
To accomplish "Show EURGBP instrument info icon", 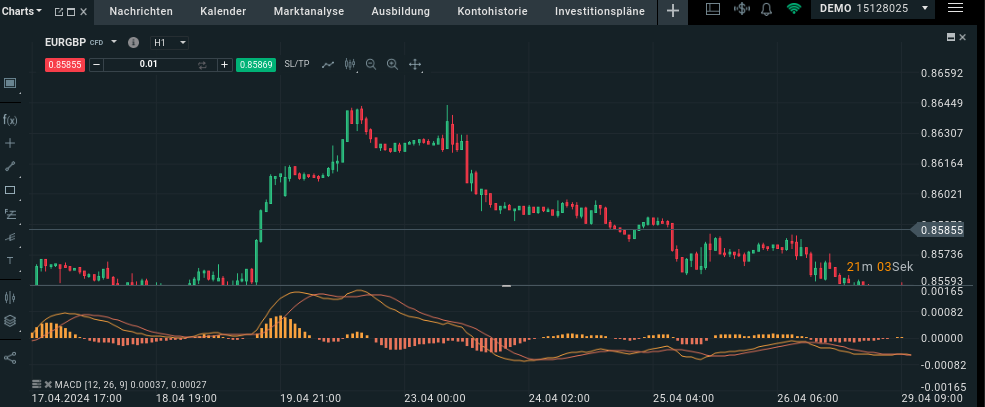I will point(133,42).
